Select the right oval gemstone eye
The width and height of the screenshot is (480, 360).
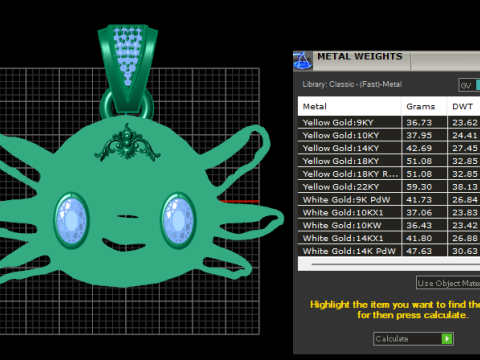coord(178,220)
